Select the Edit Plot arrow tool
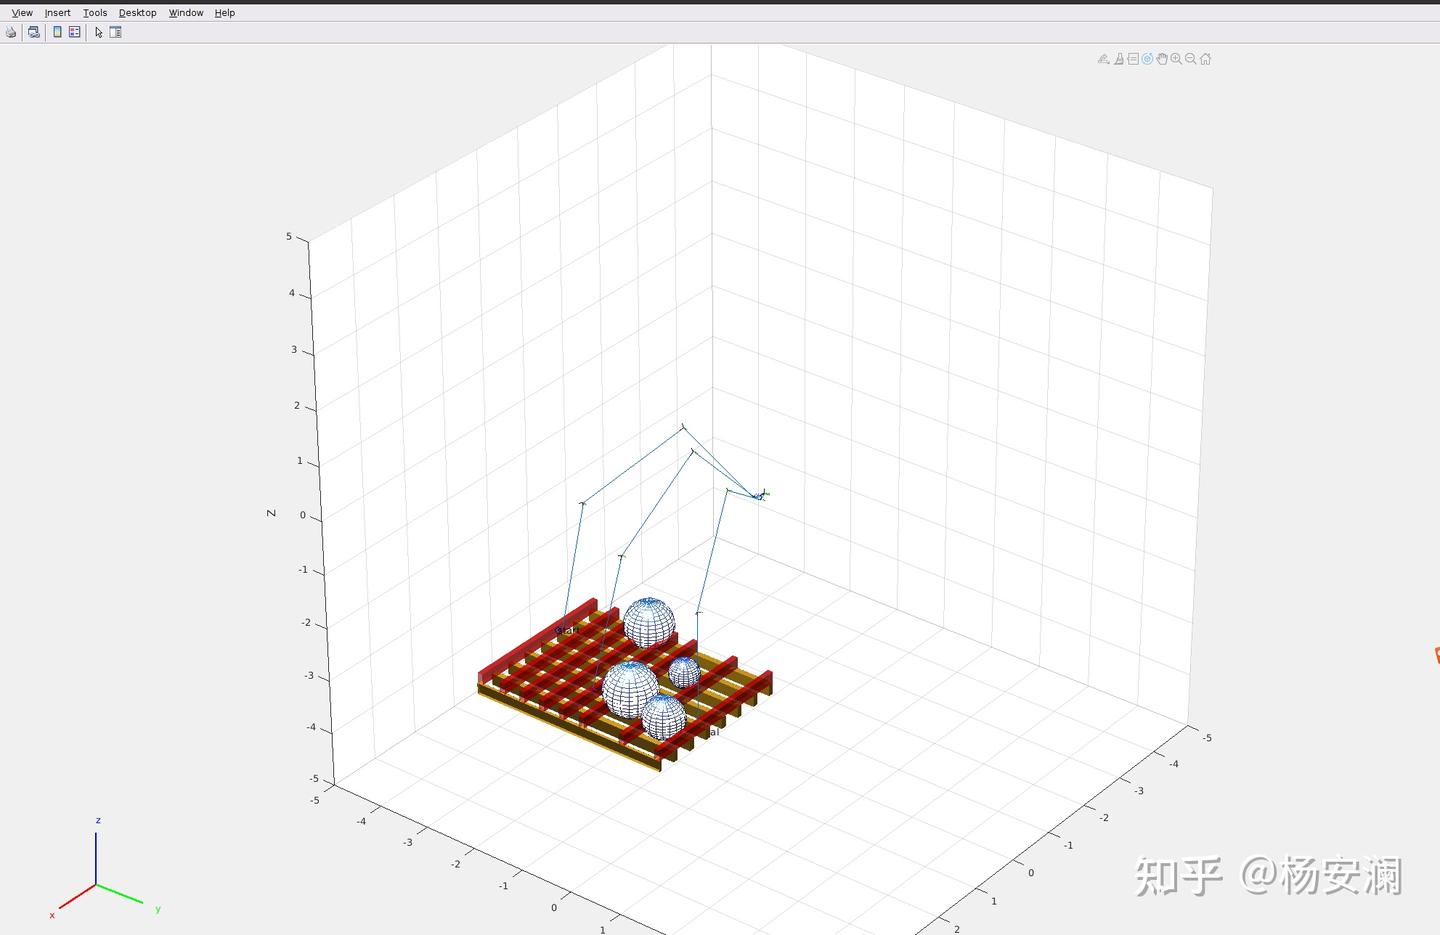The width and height of the screenshot is (1440, 935). [99, 32]
